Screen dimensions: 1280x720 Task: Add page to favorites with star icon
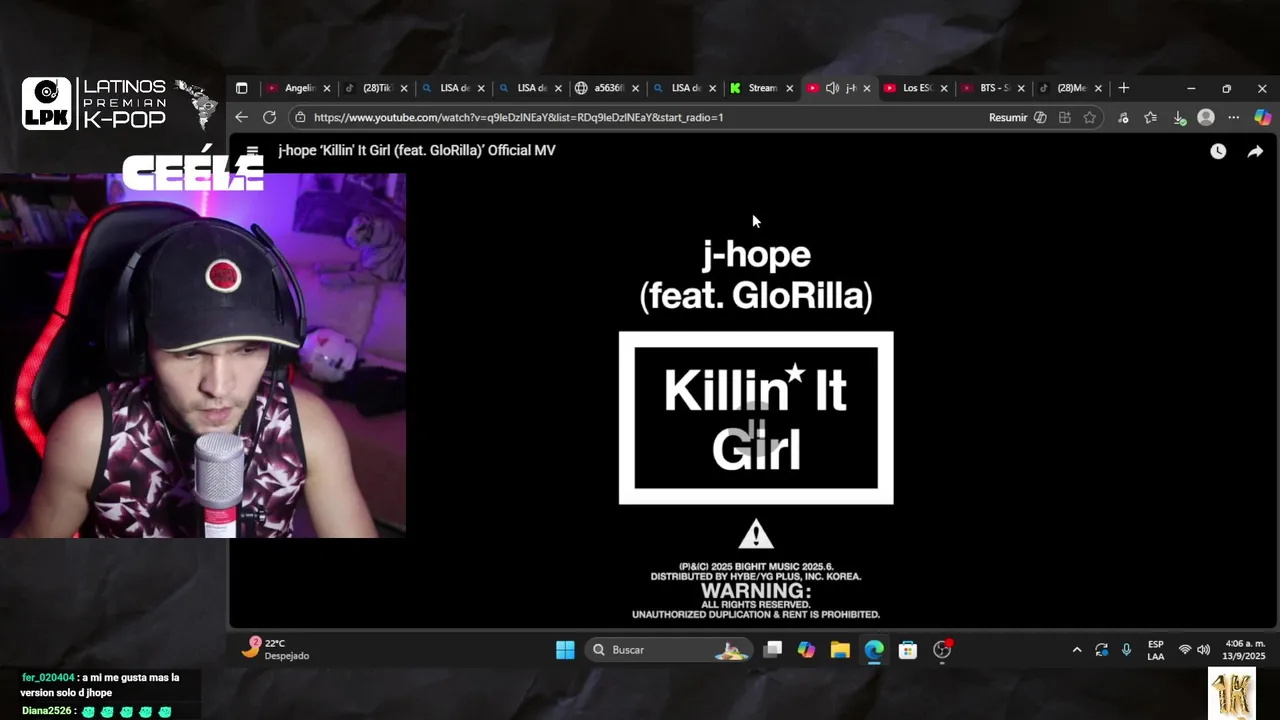[x=1089, y=117]
